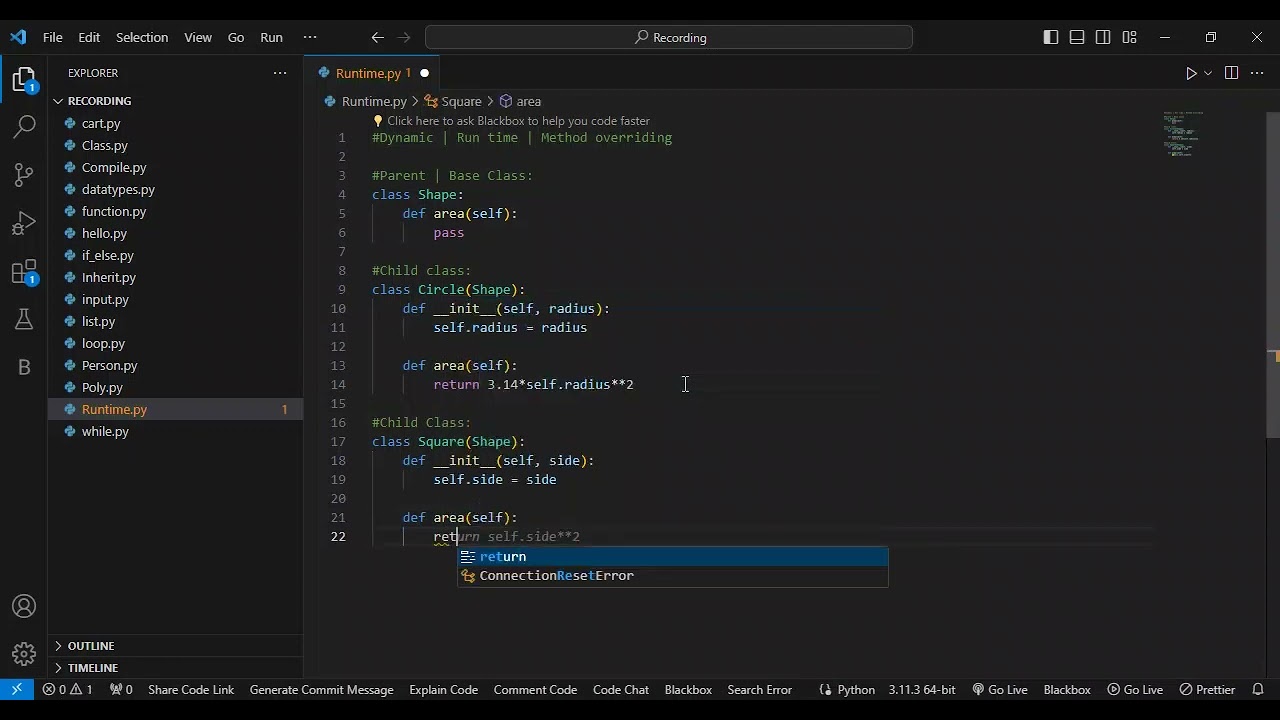Click the editor minimap
The image size is (1280, 720).
pos(1184,134)
